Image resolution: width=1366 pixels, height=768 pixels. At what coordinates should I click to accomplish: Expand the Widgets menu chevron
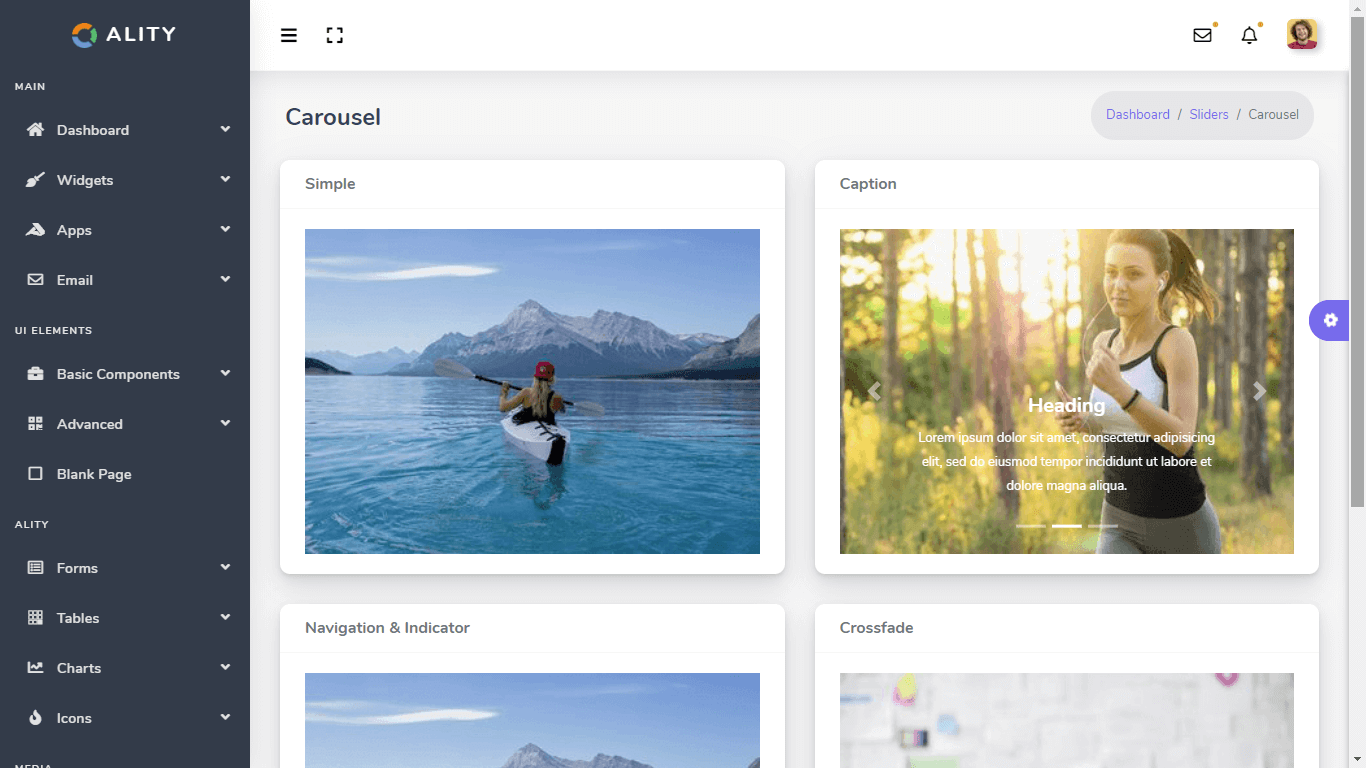point(225,179)
